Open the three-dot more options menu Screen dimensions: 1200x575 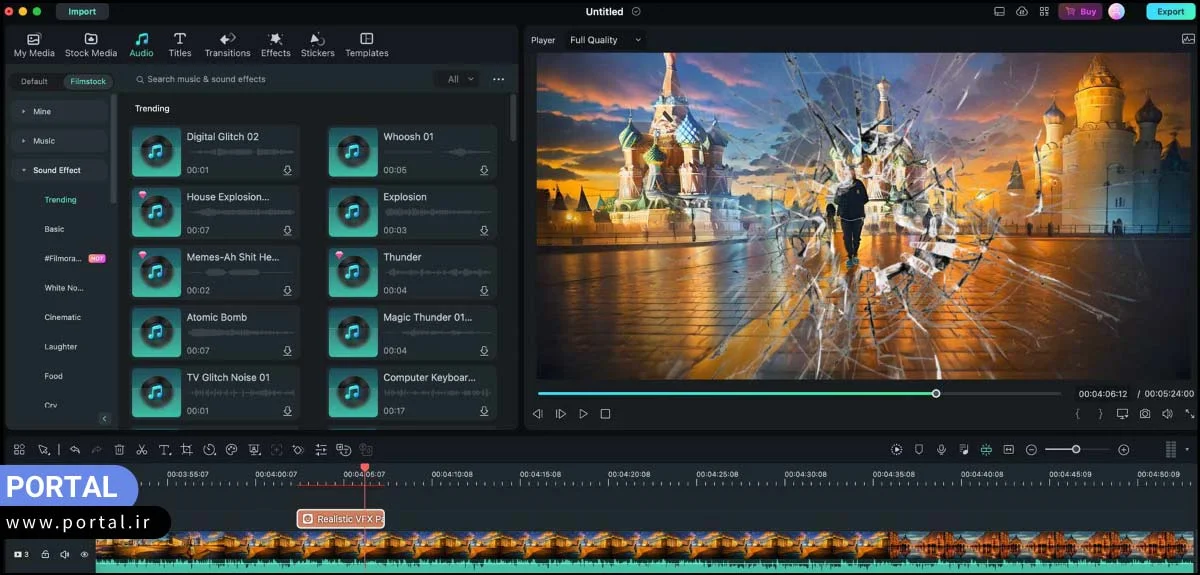point(499,79)
